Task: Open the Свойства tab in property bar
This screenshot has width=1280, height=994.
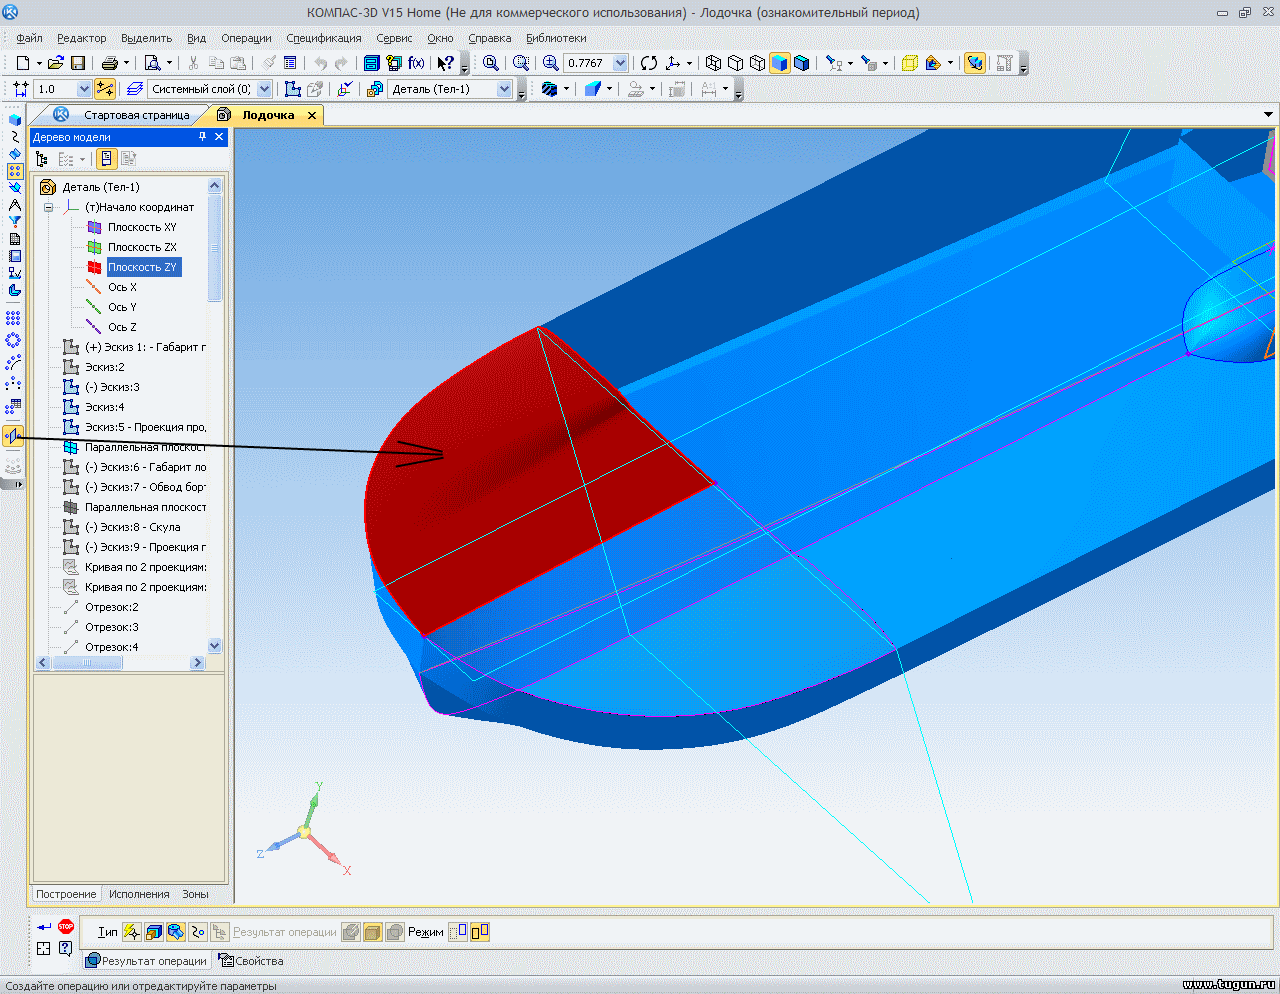Action: click(252, 961)
